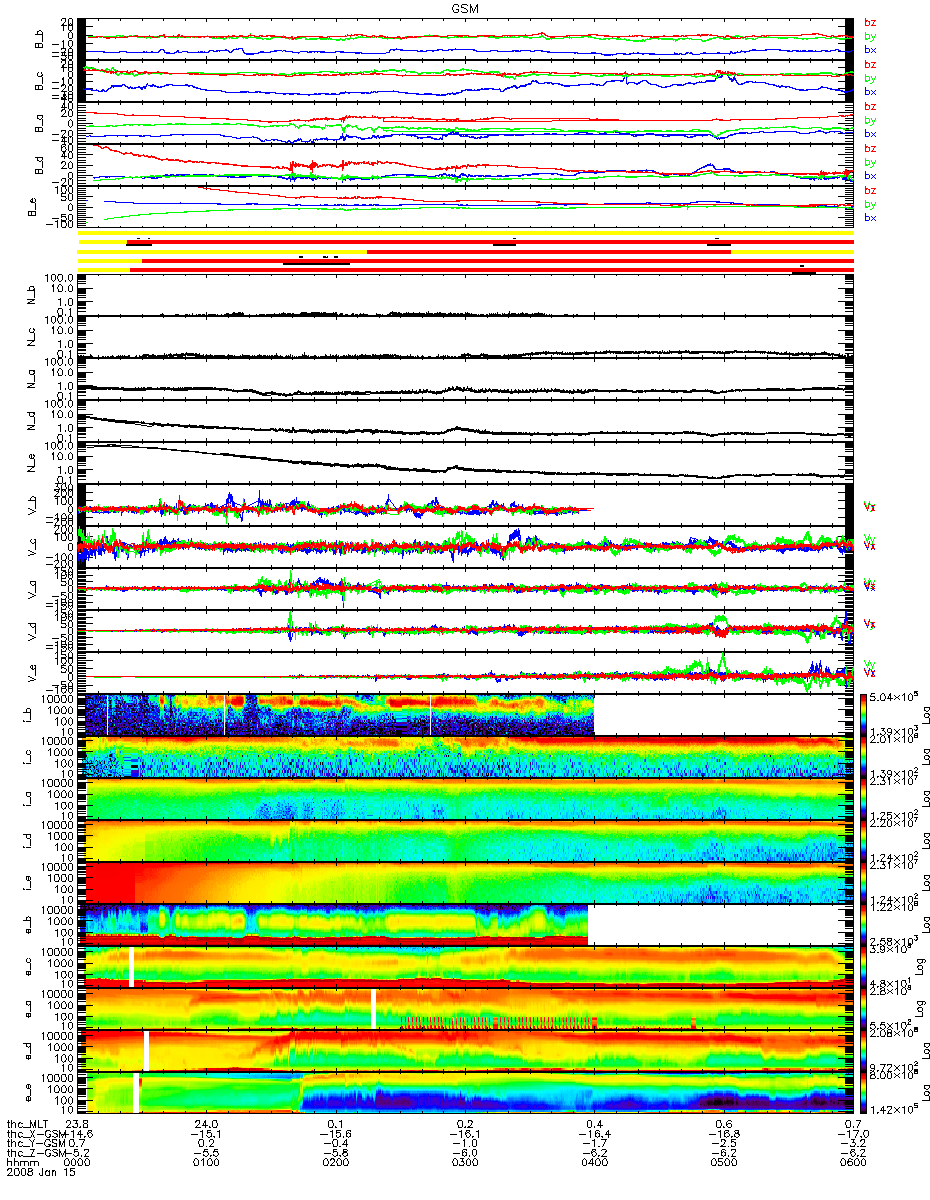This screenshot has width=930, height=1200.
Task: Click the white data gap in e_d spectrogram
Action: coord(146,1051)
